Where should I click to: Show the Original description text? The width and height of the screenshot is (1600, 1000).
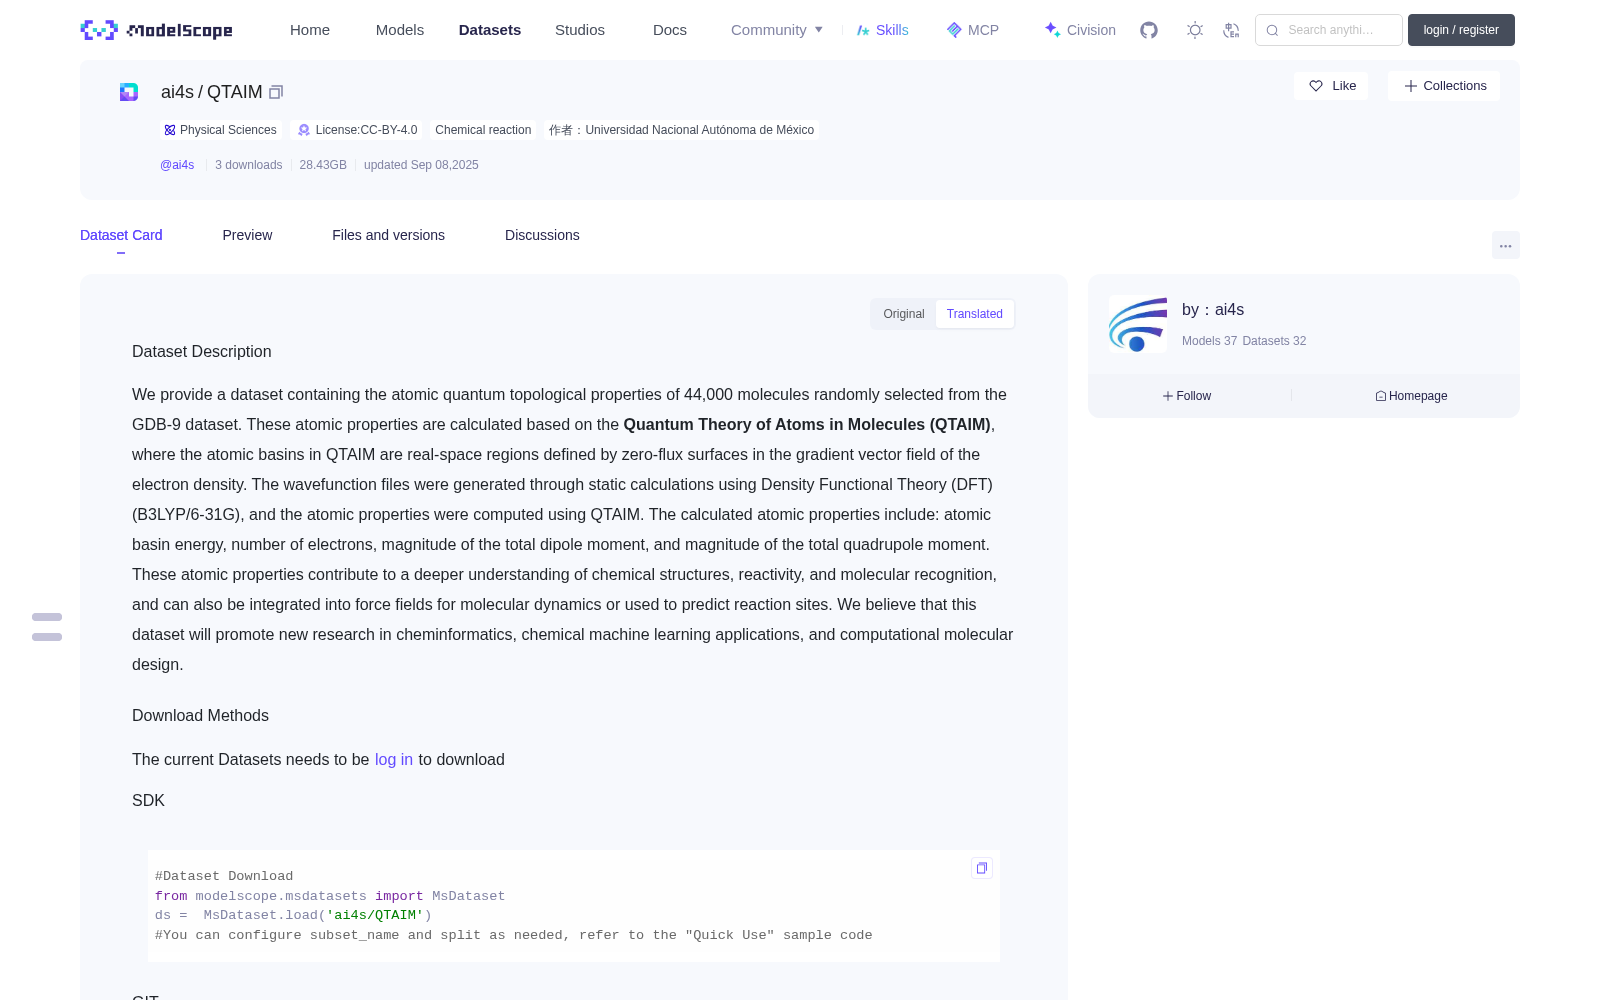pos(904,314)
